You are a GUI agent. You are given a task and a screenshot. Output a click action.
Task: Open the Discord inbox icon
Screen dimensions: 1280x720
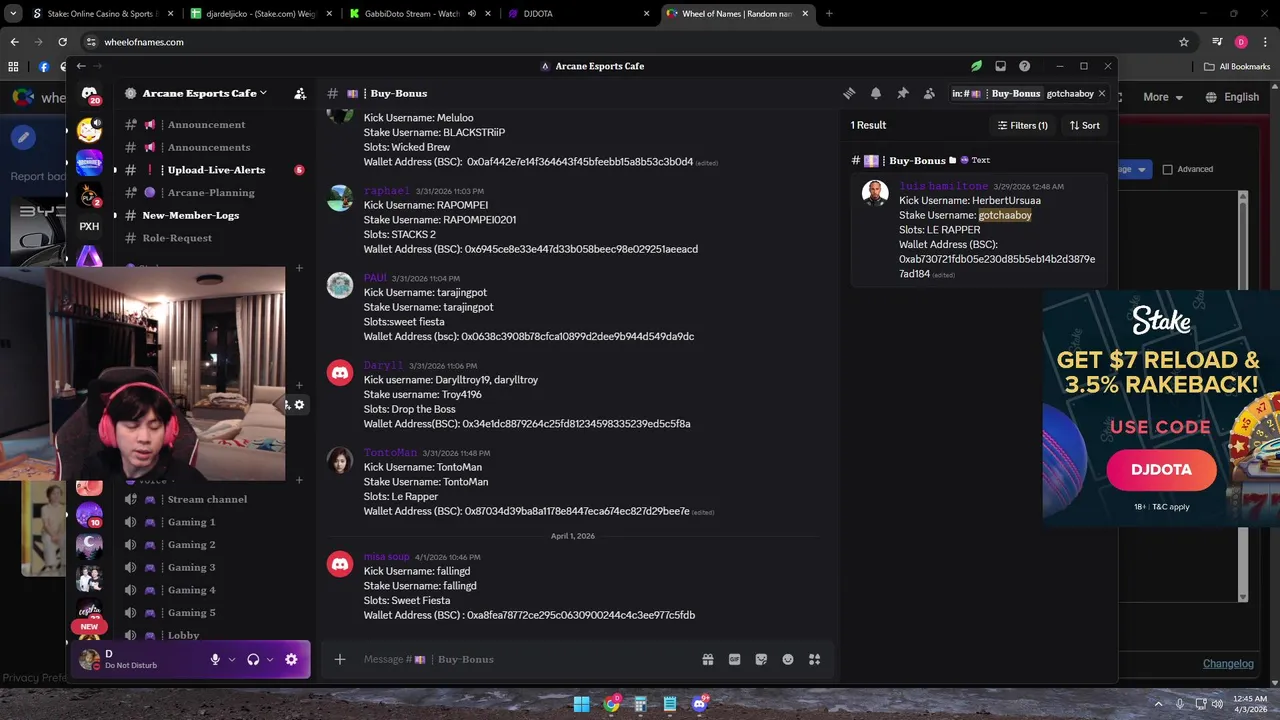point(1000,66)
